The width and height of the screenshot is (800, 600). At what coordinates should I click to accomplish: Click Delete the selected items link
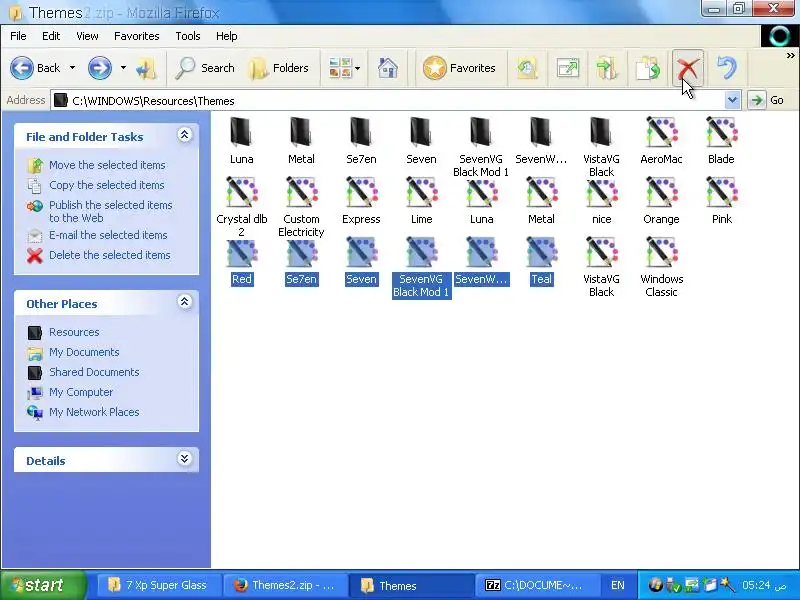[x=110, y=255]
